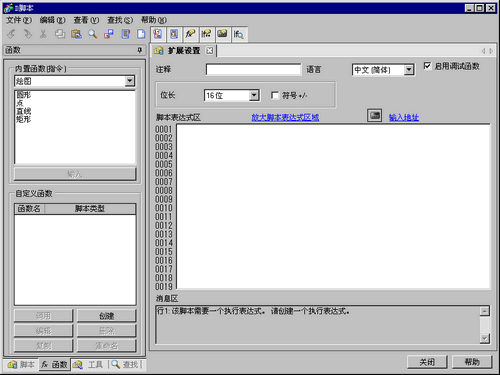Enable the 符号 +/- checkbox

pos(275,95)
